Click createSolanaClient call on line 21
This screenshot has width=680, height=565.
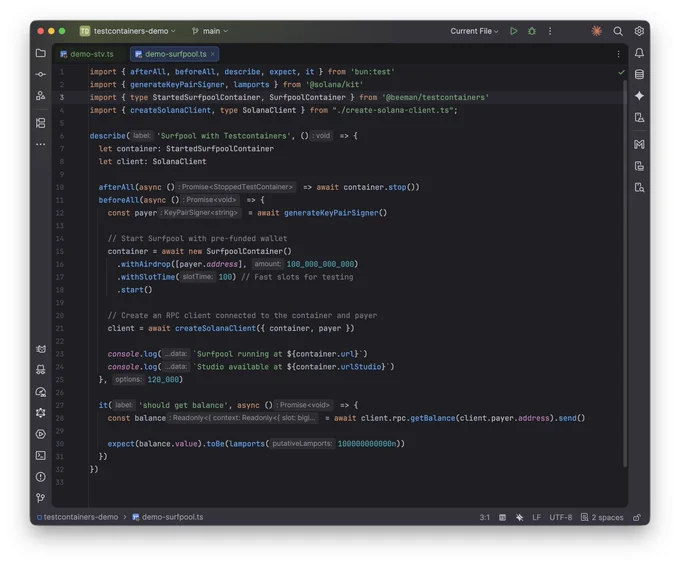coord(215,328)
